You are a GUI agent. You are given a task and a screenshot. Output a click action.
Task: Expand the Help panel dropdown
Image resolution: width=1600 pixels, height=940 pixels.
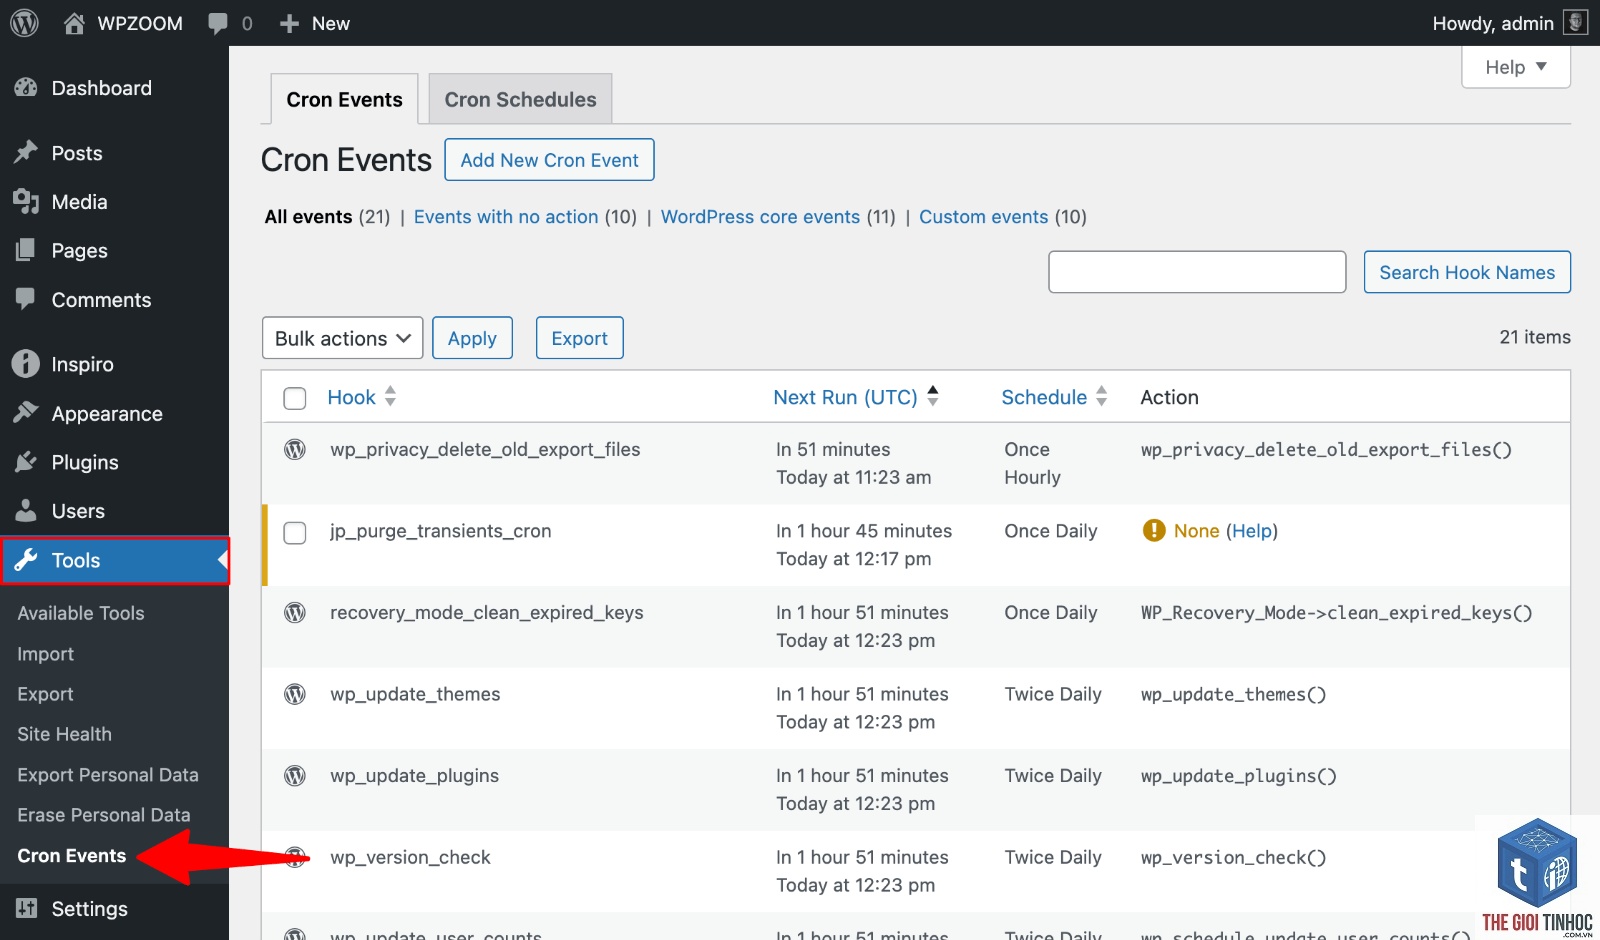(x=1516, y=67)
